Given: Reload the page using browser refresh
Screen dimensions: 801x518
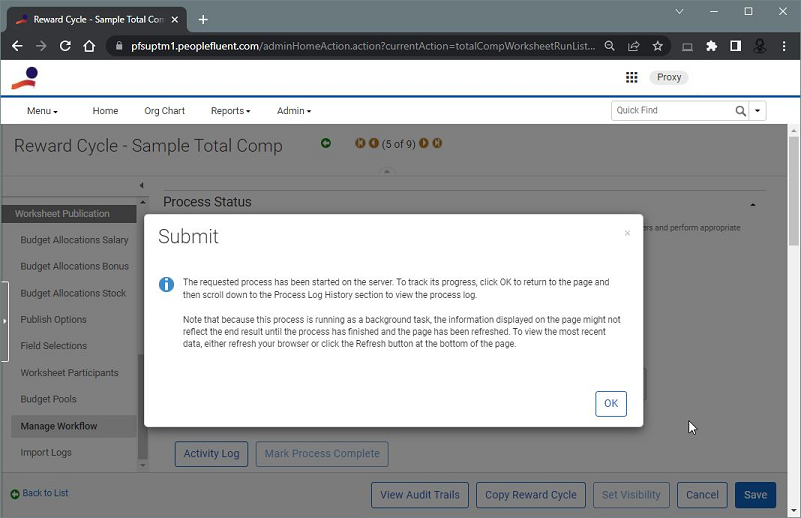Looking at the screenshot, I should coord(65,46).
